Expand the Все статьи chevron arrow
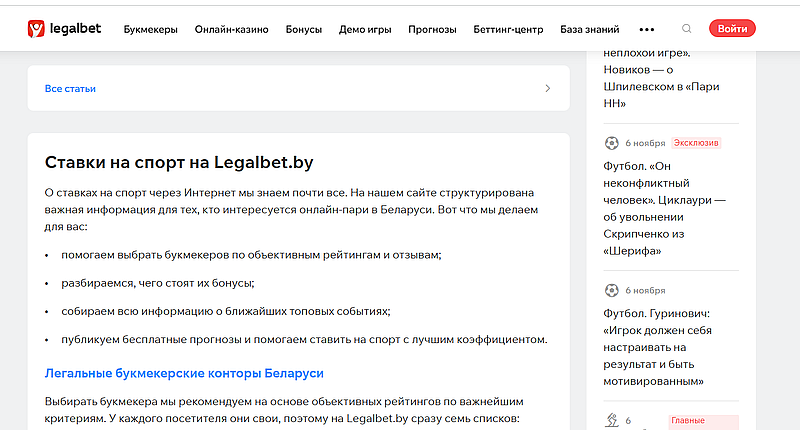This screenshot has width=800, height=430. [x=547, y=88]
